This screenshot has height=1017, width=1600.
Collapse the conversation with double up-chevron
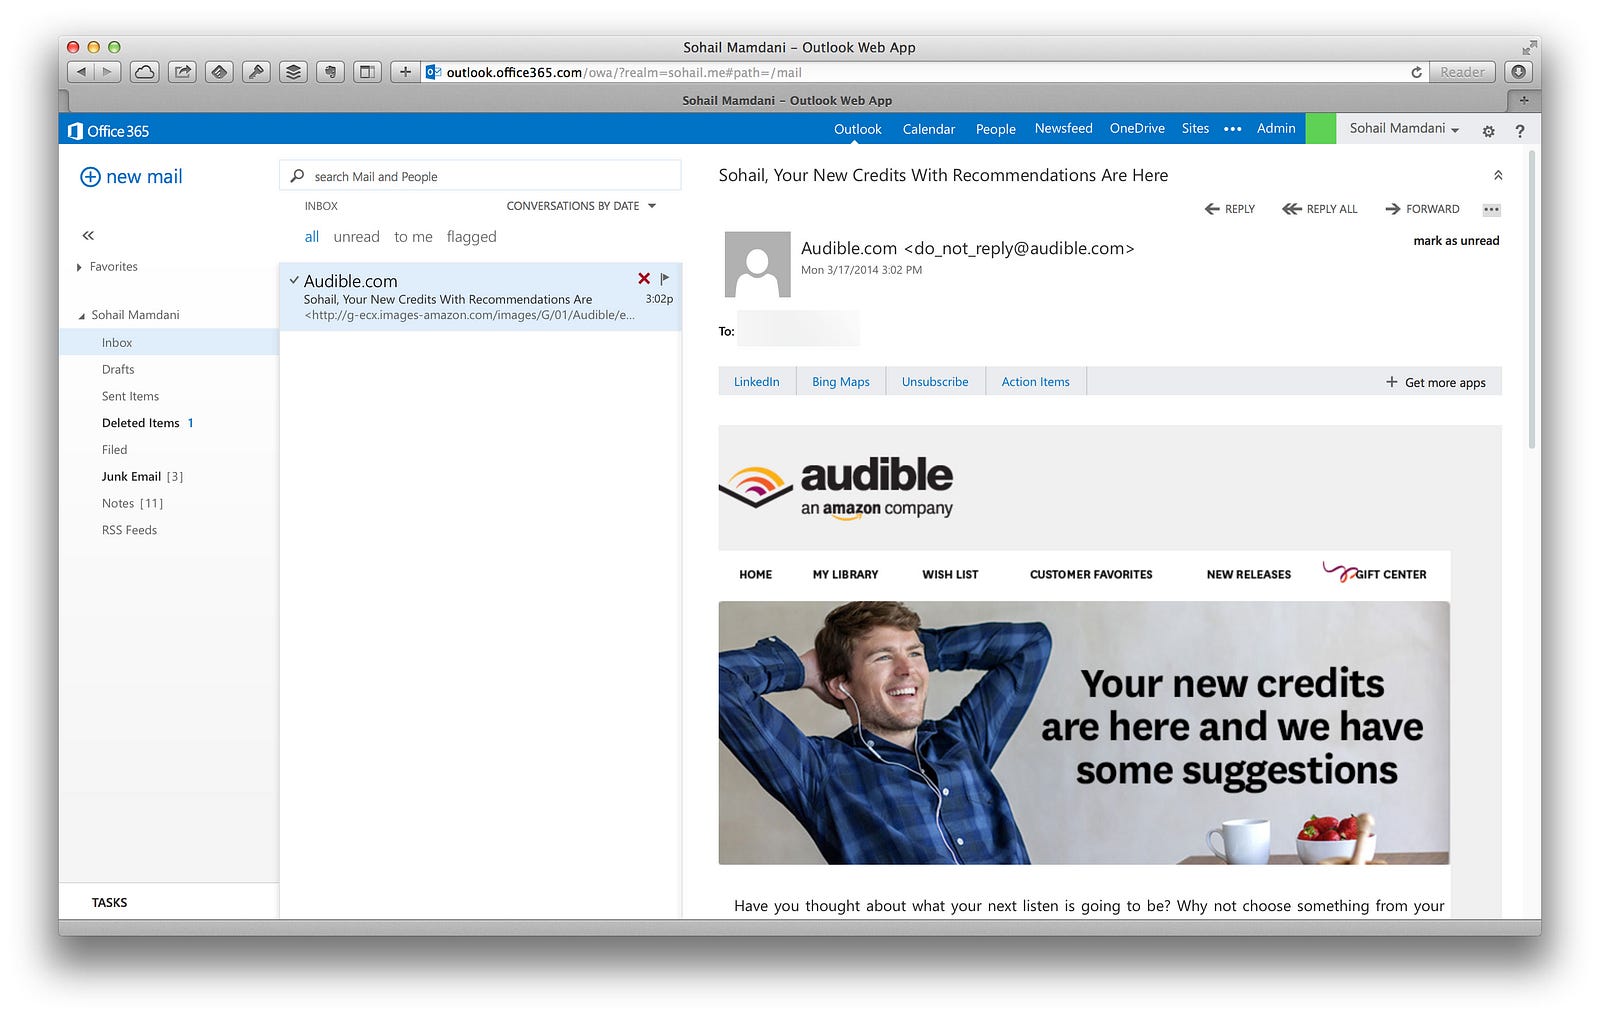click(x=1498, y=175)
